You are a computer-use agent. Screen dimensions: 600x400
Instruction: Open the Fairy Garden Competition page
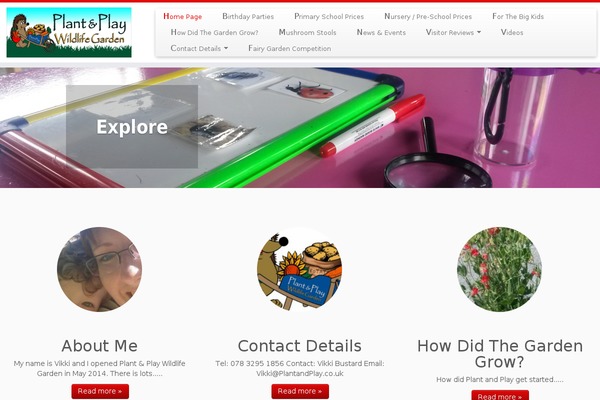pyautogui.click(x=290, y=49)
